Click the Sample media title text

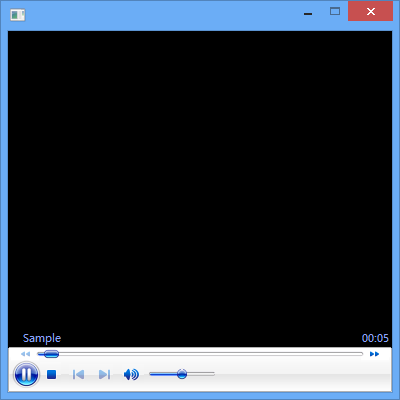tap(42, 338)
